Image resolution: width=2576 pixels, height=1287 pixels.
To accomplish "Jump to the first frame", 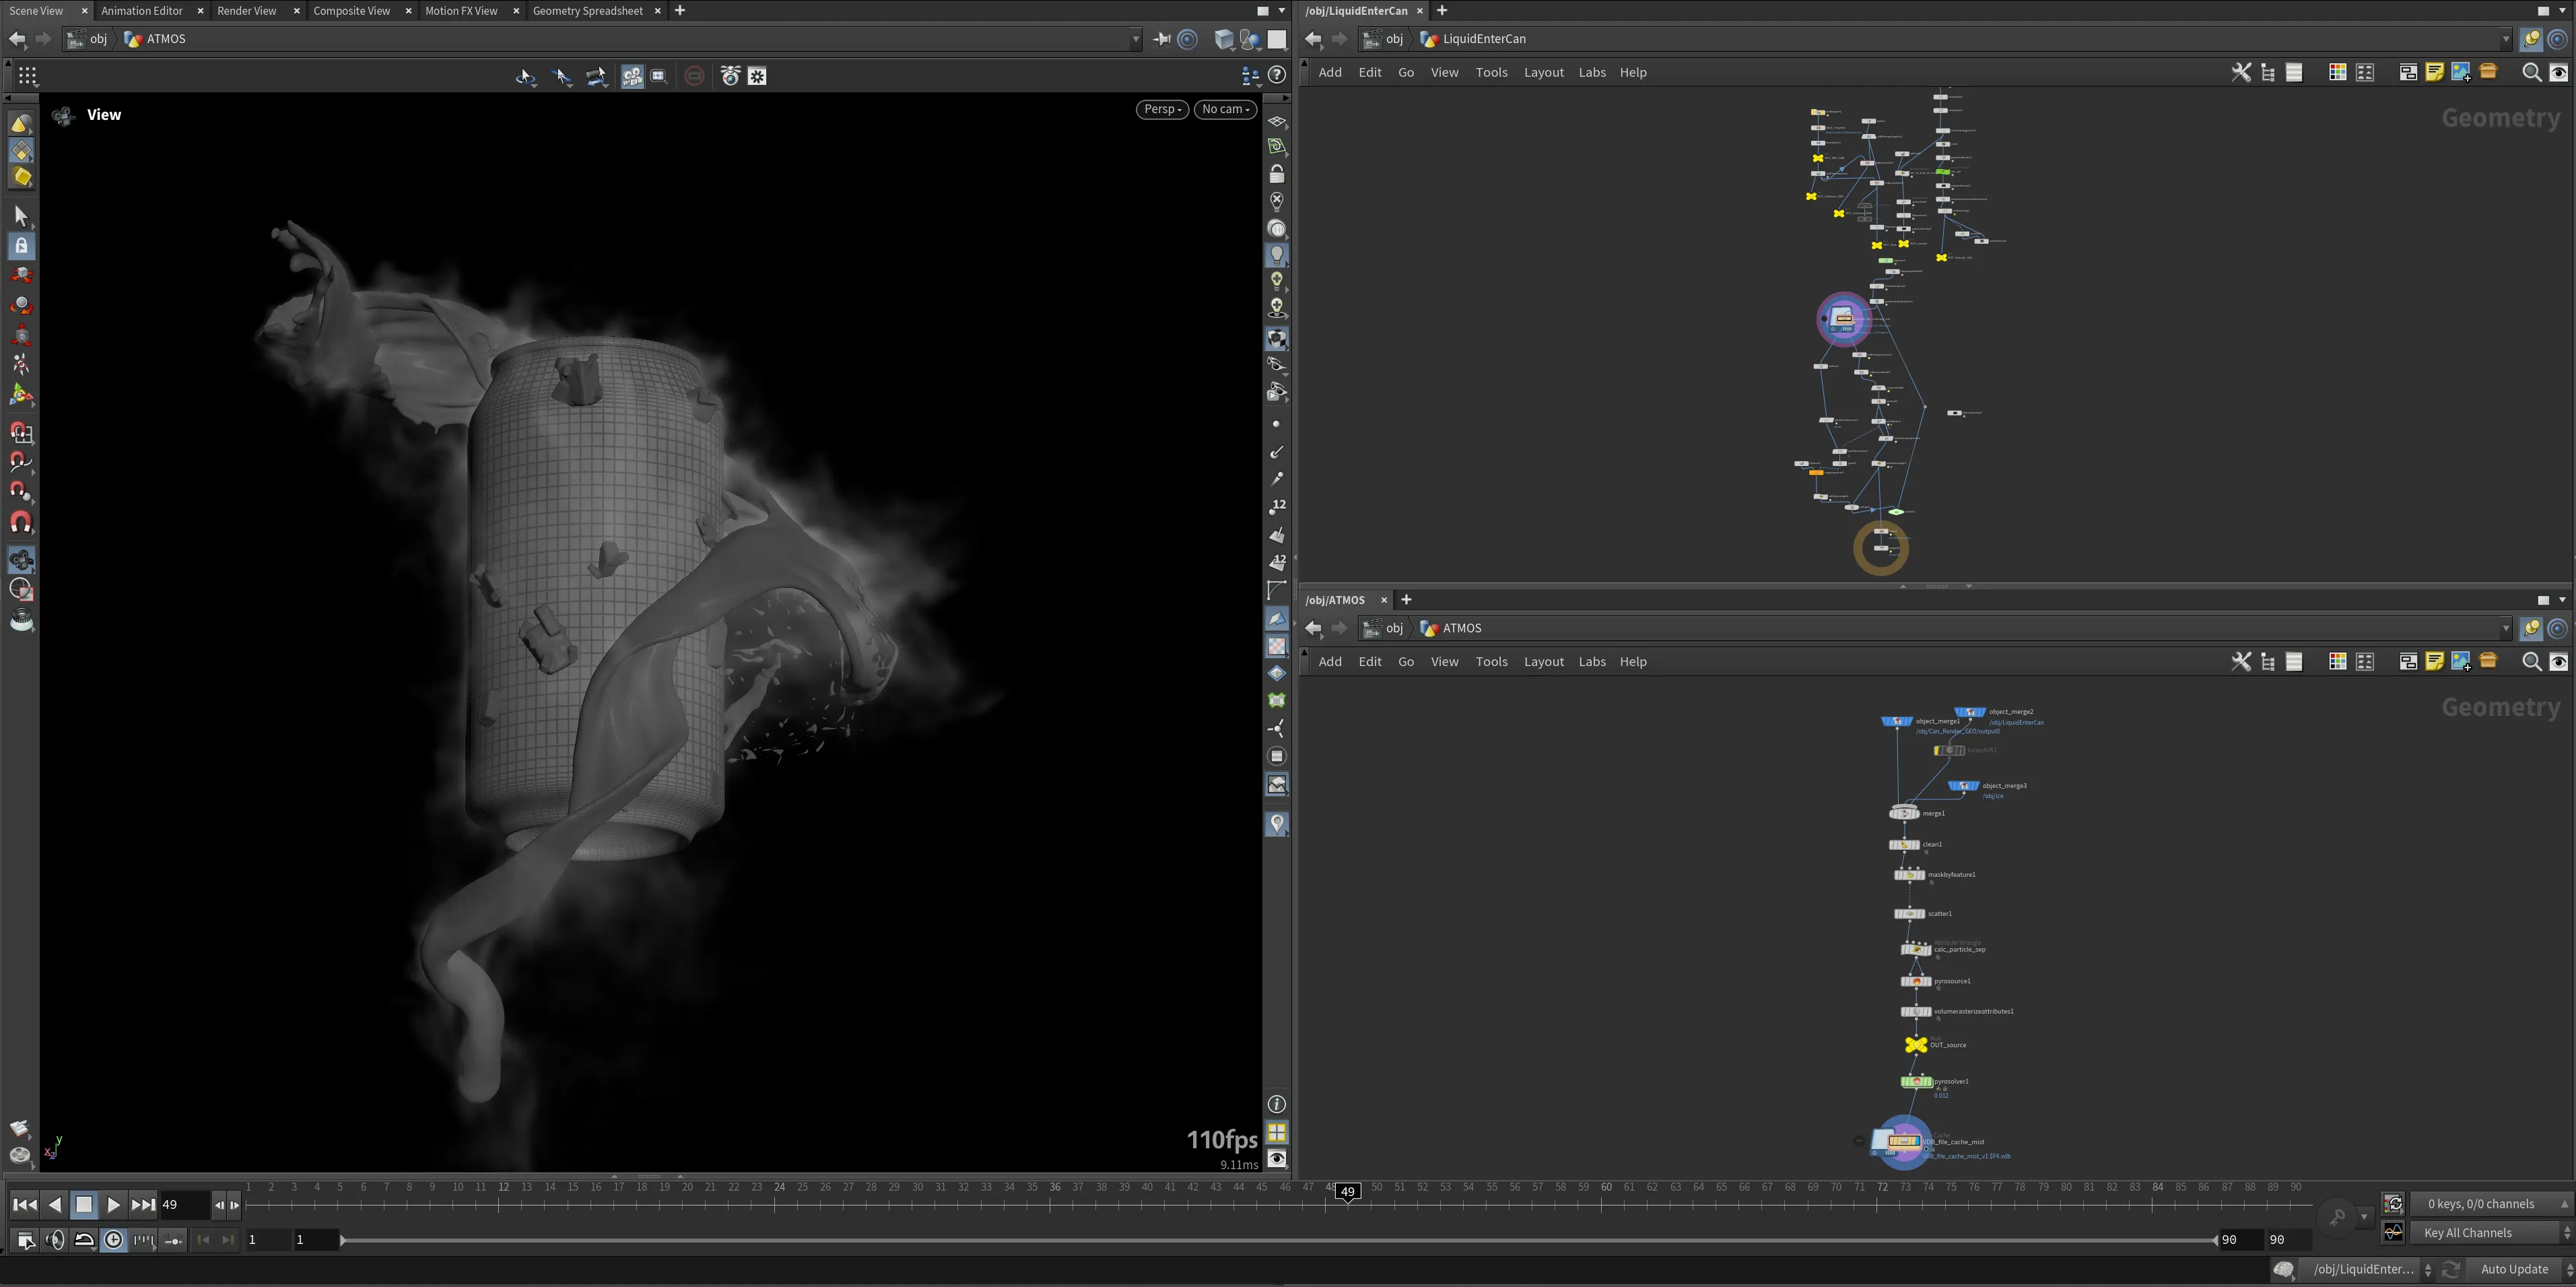I will pyautogui.click(x=25, y=1205).
